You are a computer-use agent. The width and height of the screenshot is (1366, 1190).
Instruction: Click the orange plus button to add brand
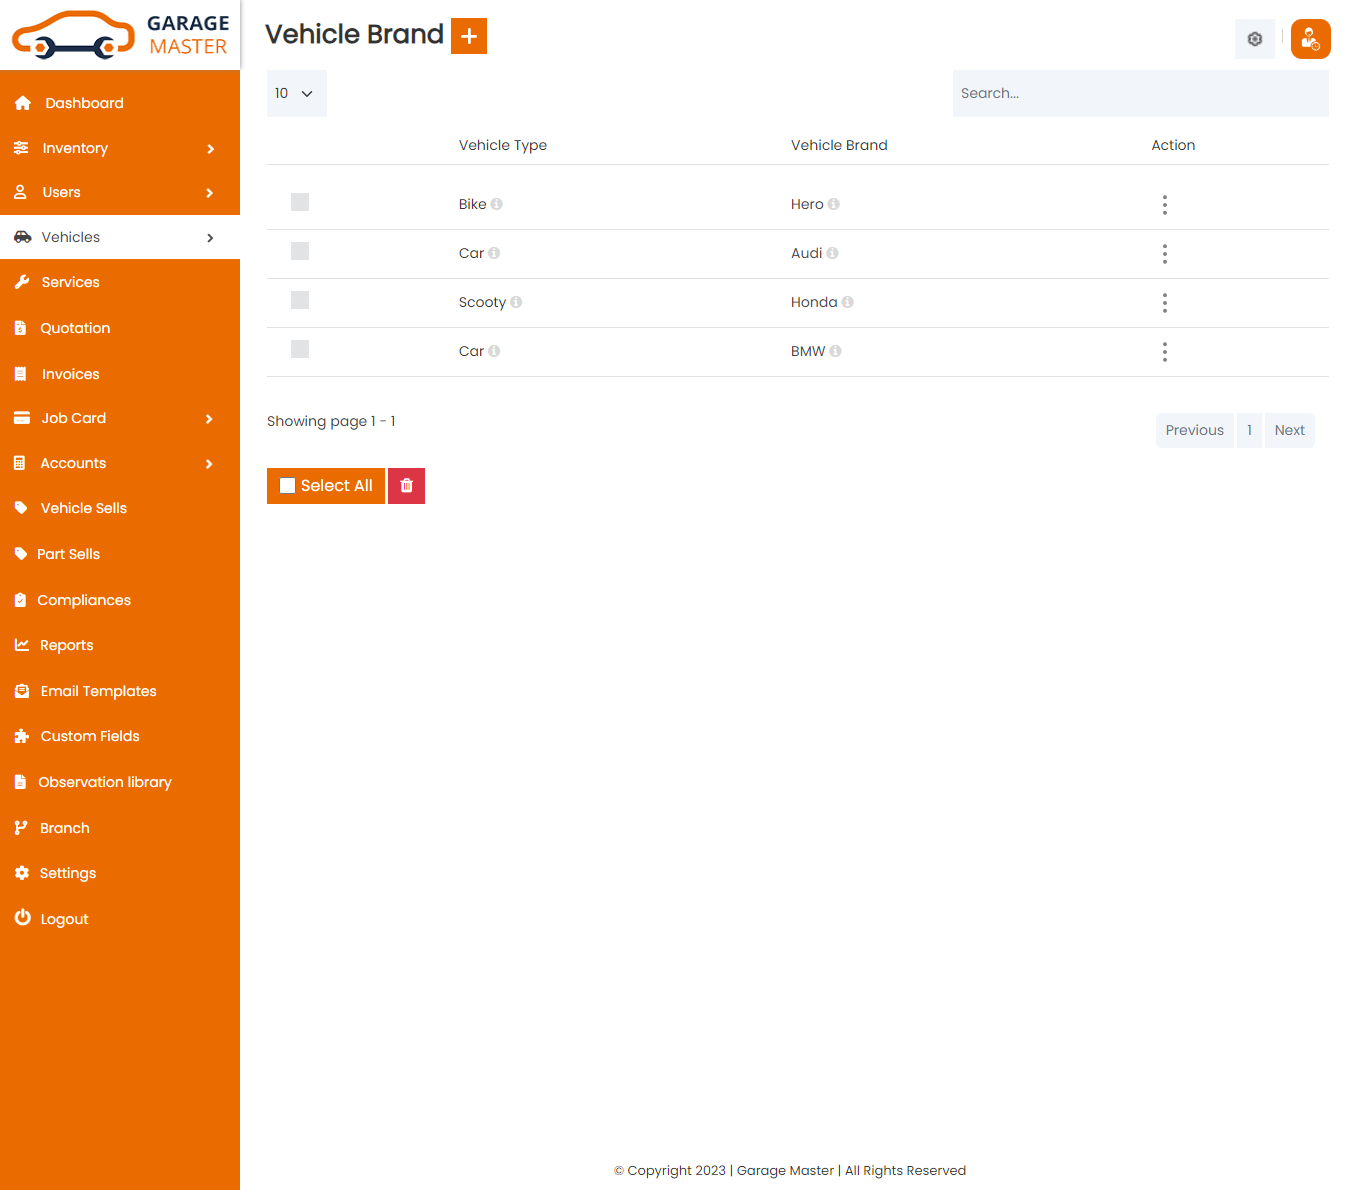[468, 35]
